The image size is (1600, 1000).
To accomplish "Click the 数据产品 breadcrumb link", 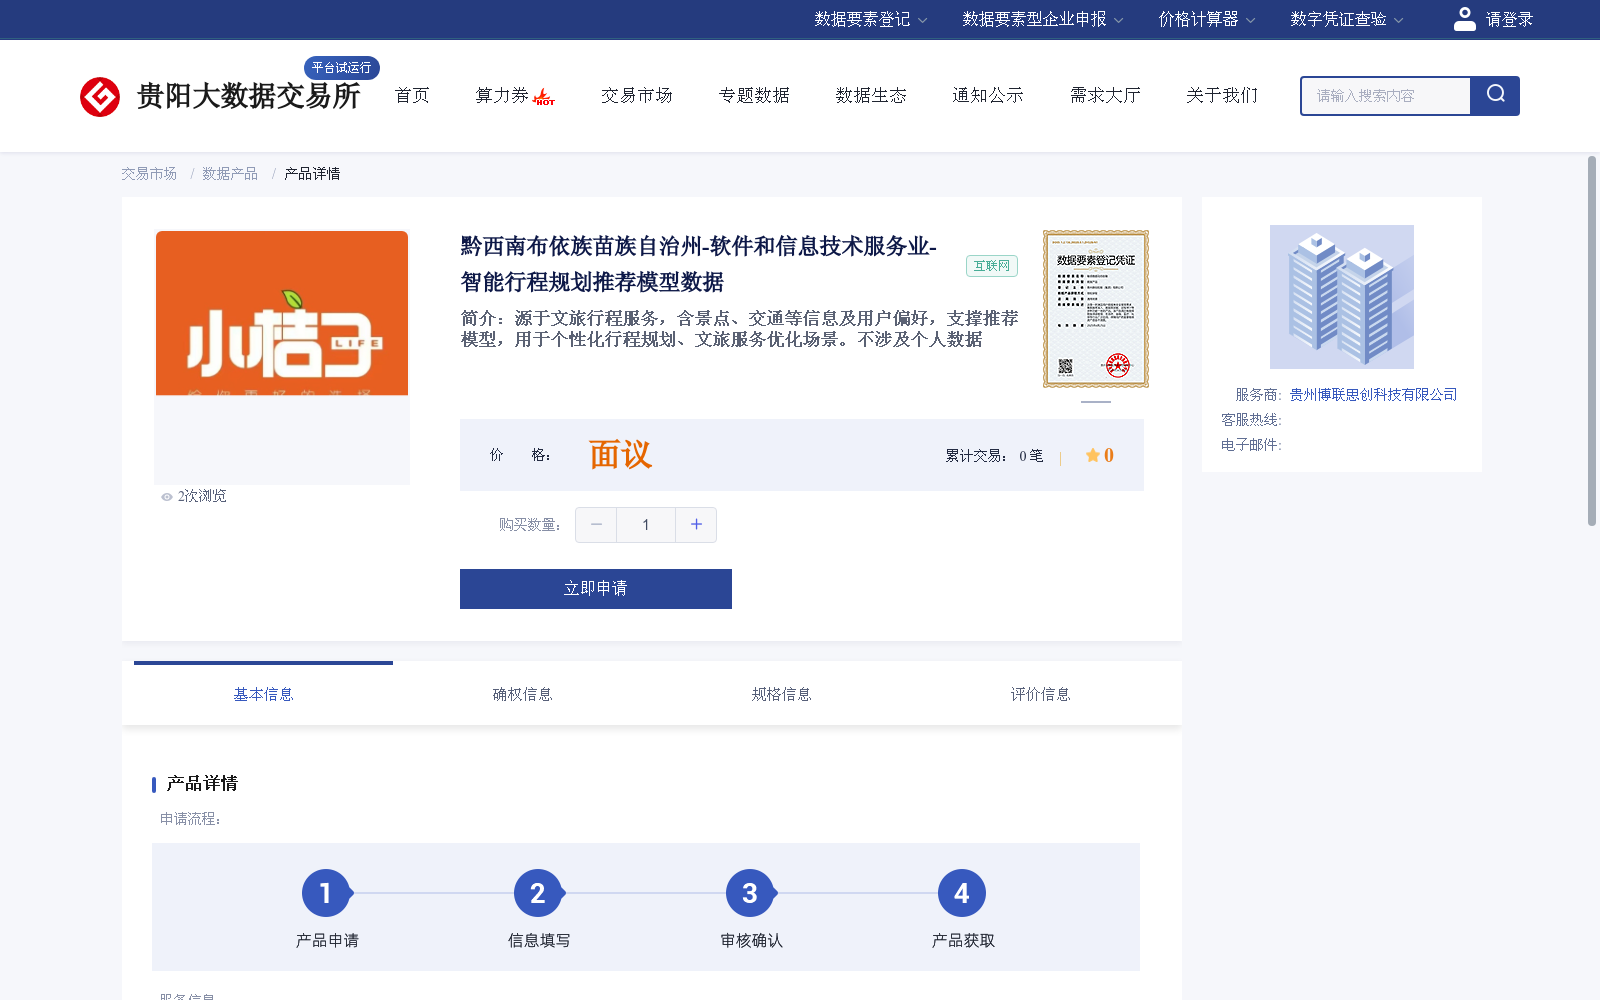I will [x=230, y=173].
